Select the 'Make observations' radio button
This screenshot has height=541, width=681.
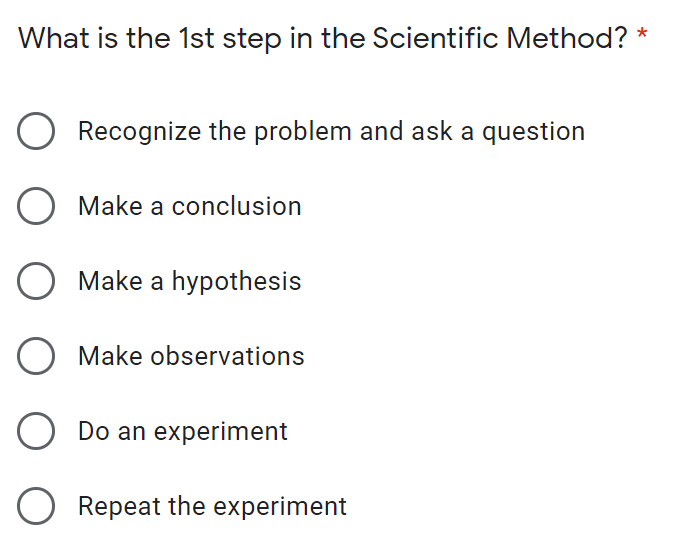(x=36, y=357)
